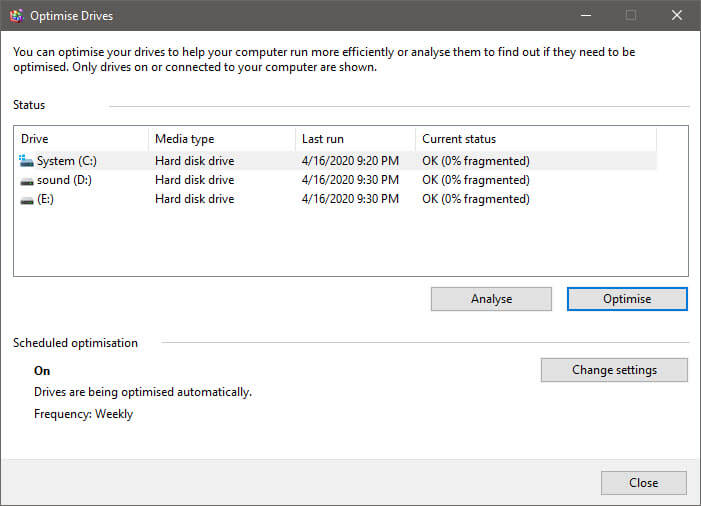Select the System (C:) drive row
This screenshot has width=701, height=506.
pyautogui.click(x=337, y=160)
